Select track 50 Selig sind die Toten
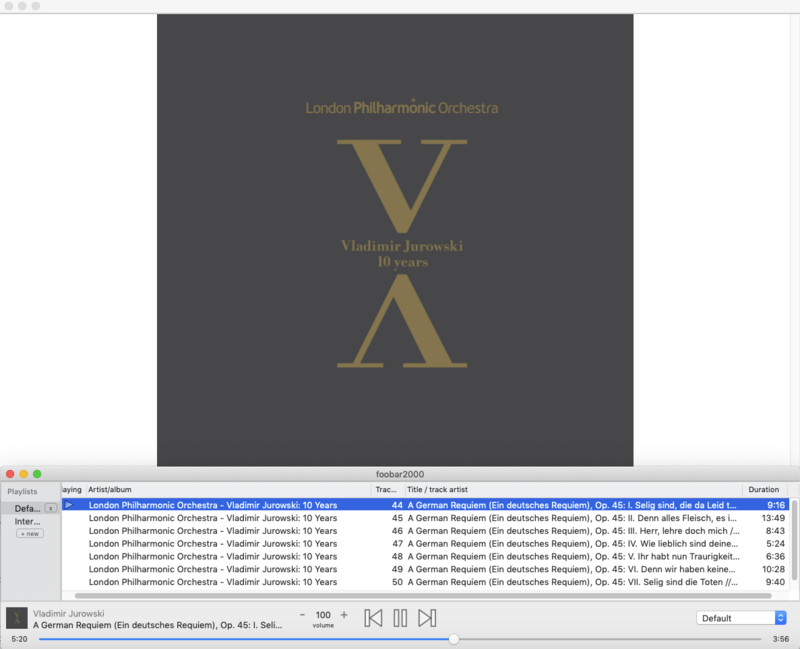 (426, 582)
